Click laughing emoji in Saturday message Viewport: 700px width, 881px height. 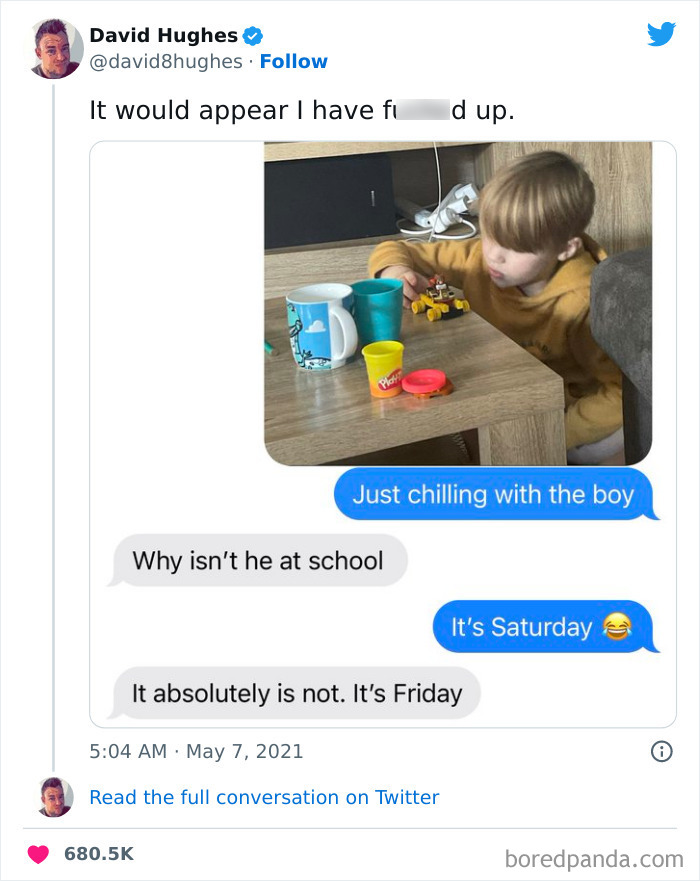click(617, 627)
